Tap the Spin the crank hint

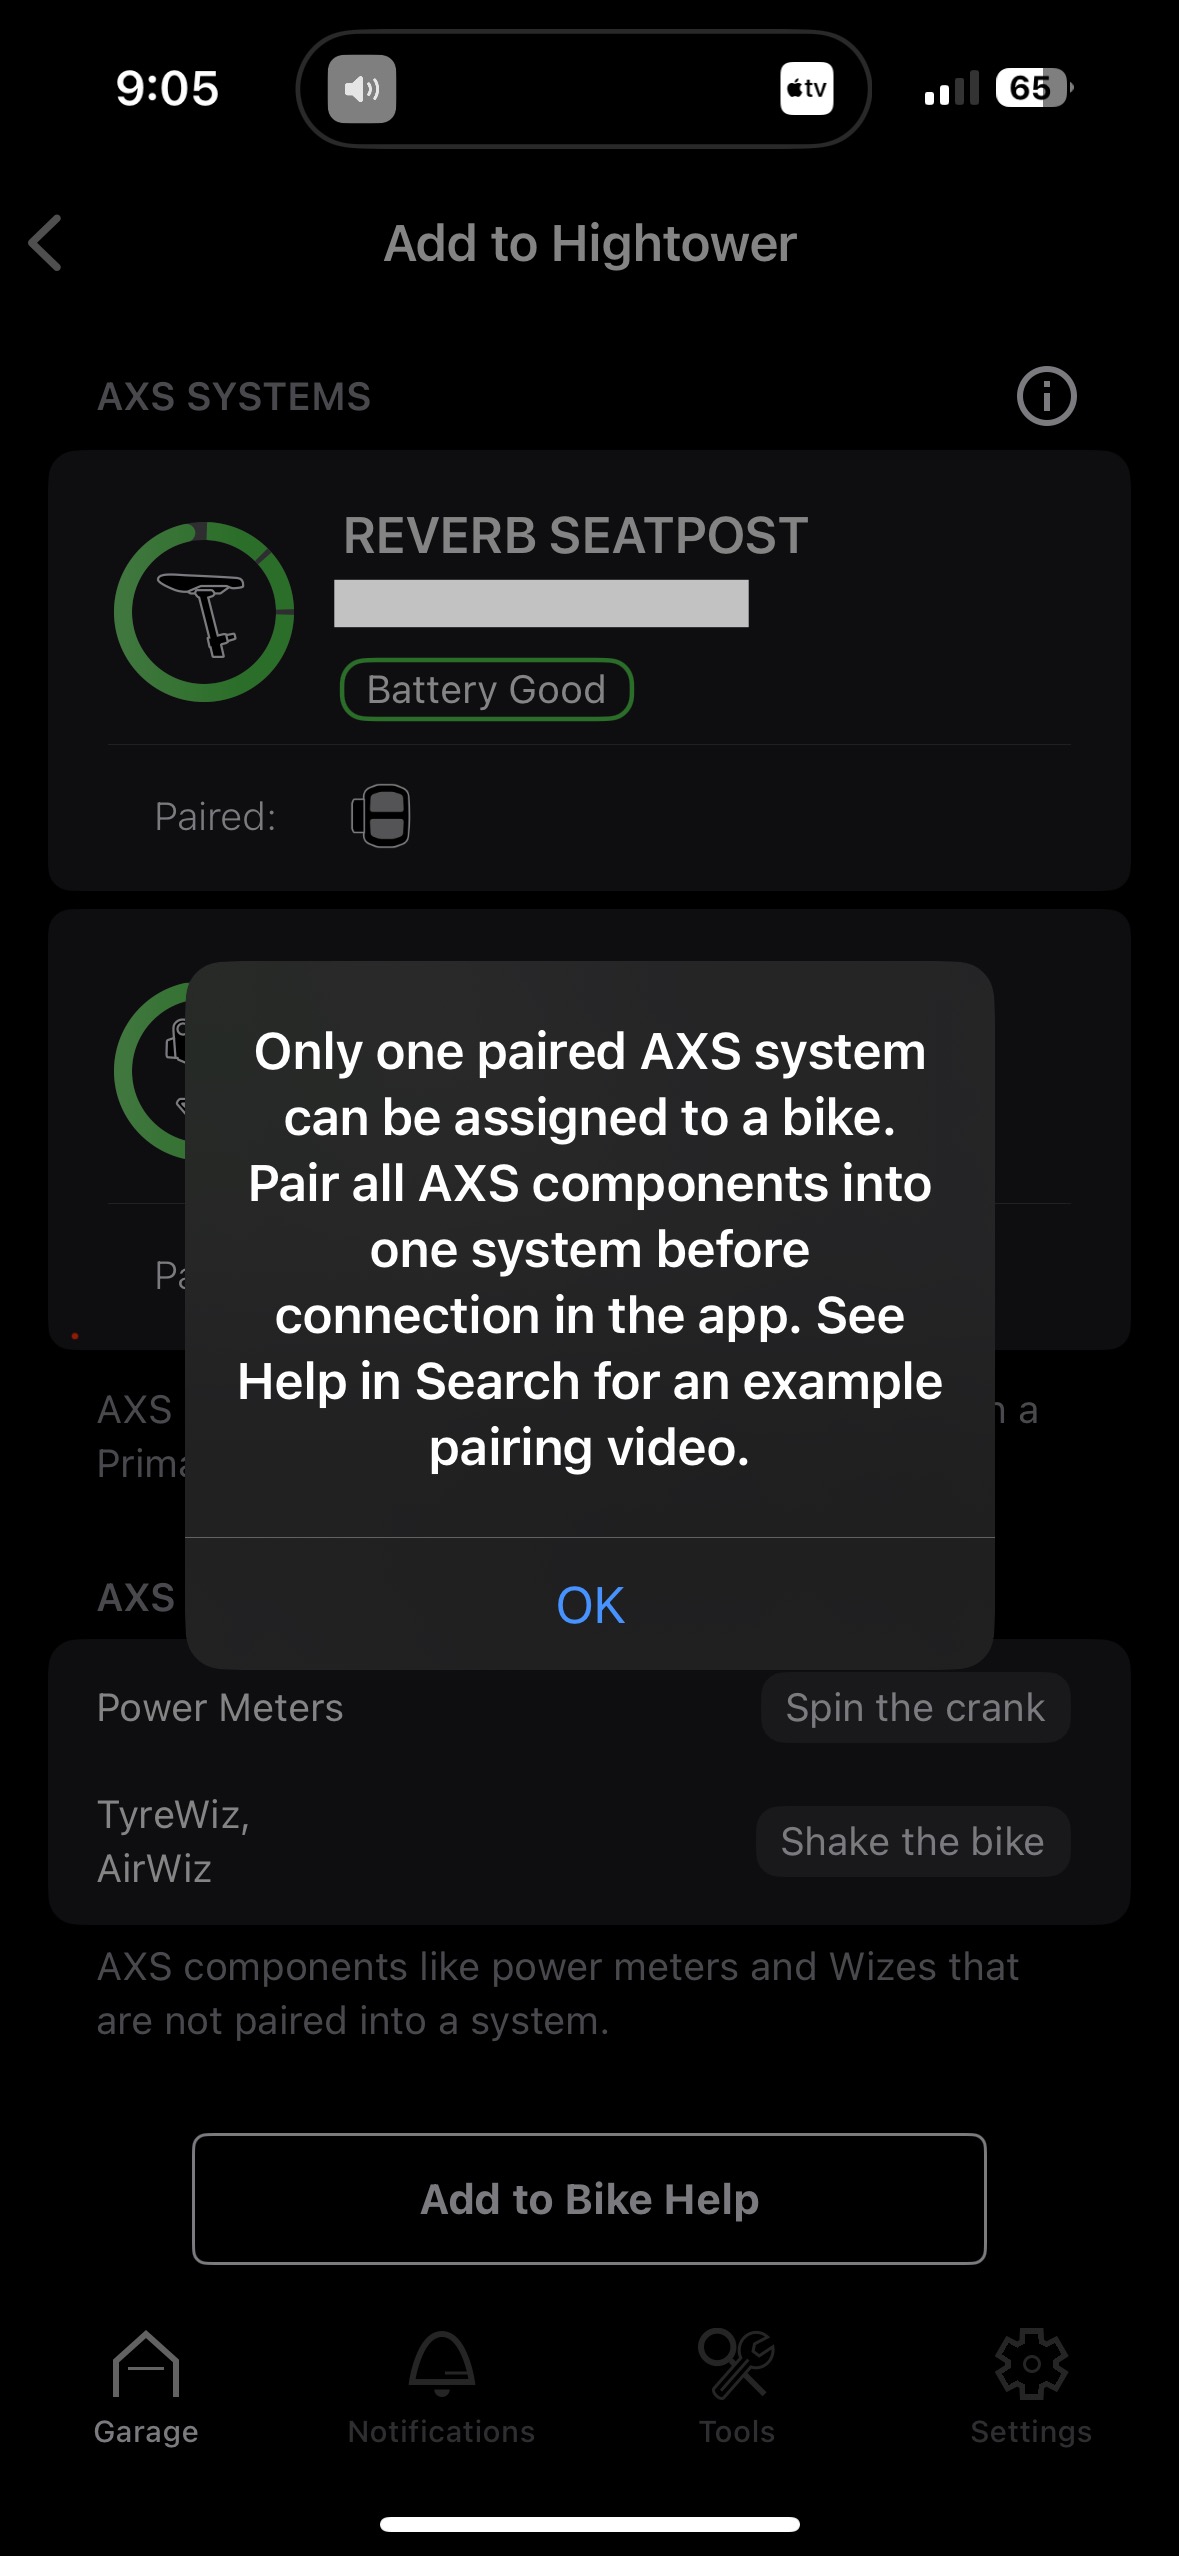click(915, 1708)
